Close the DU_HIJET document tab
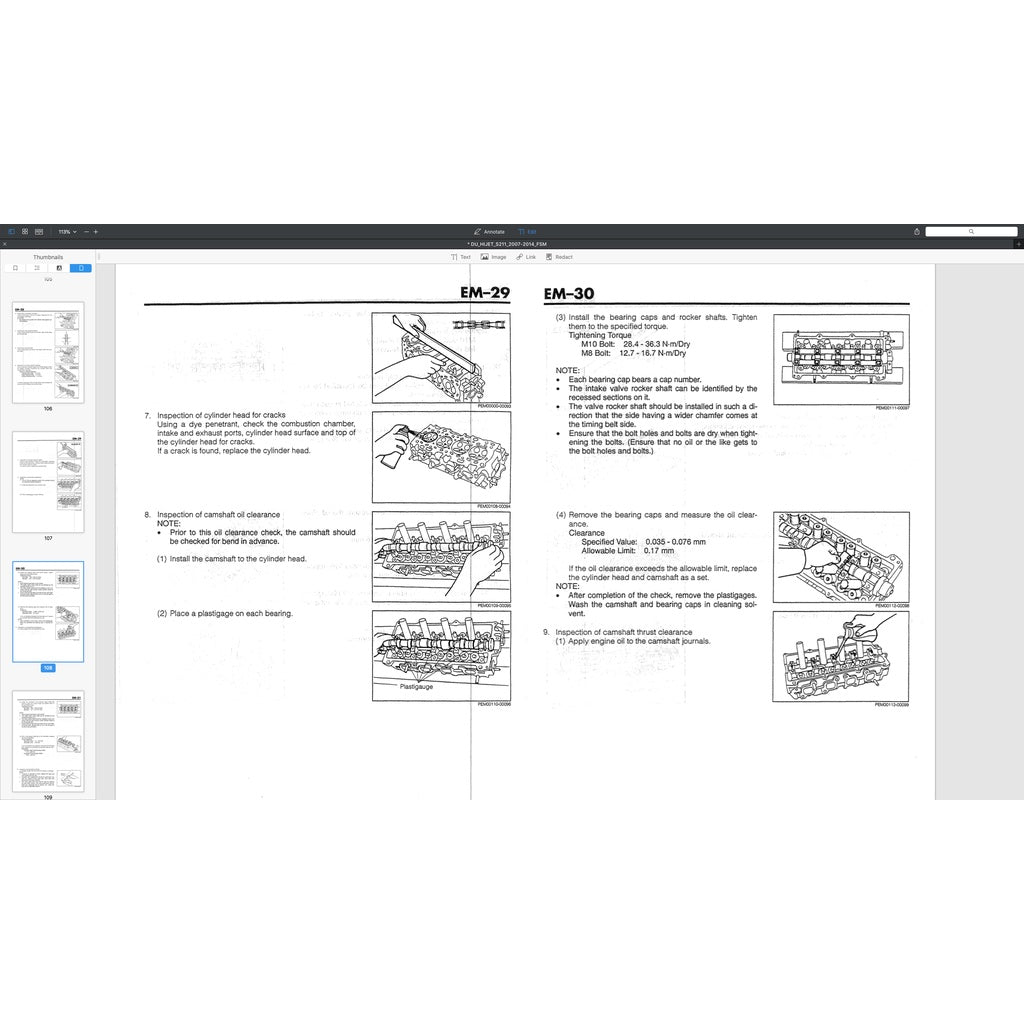The width and height of the screenshot is (1024, 1024). click(x=4, y=243)
